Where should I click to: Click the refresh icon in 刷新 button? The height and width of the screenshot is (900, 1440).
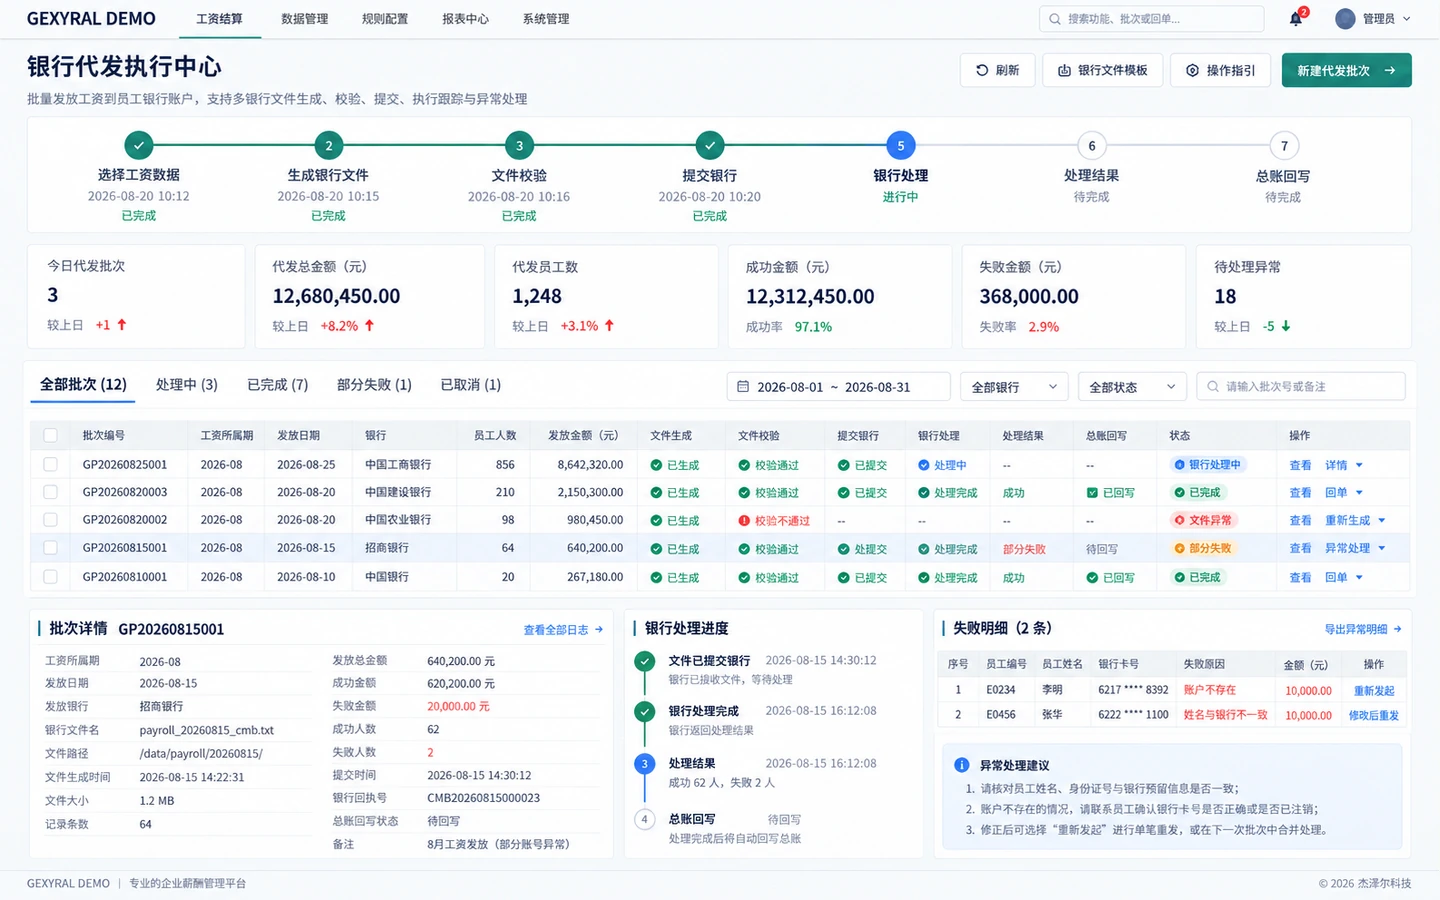[982, 70]
